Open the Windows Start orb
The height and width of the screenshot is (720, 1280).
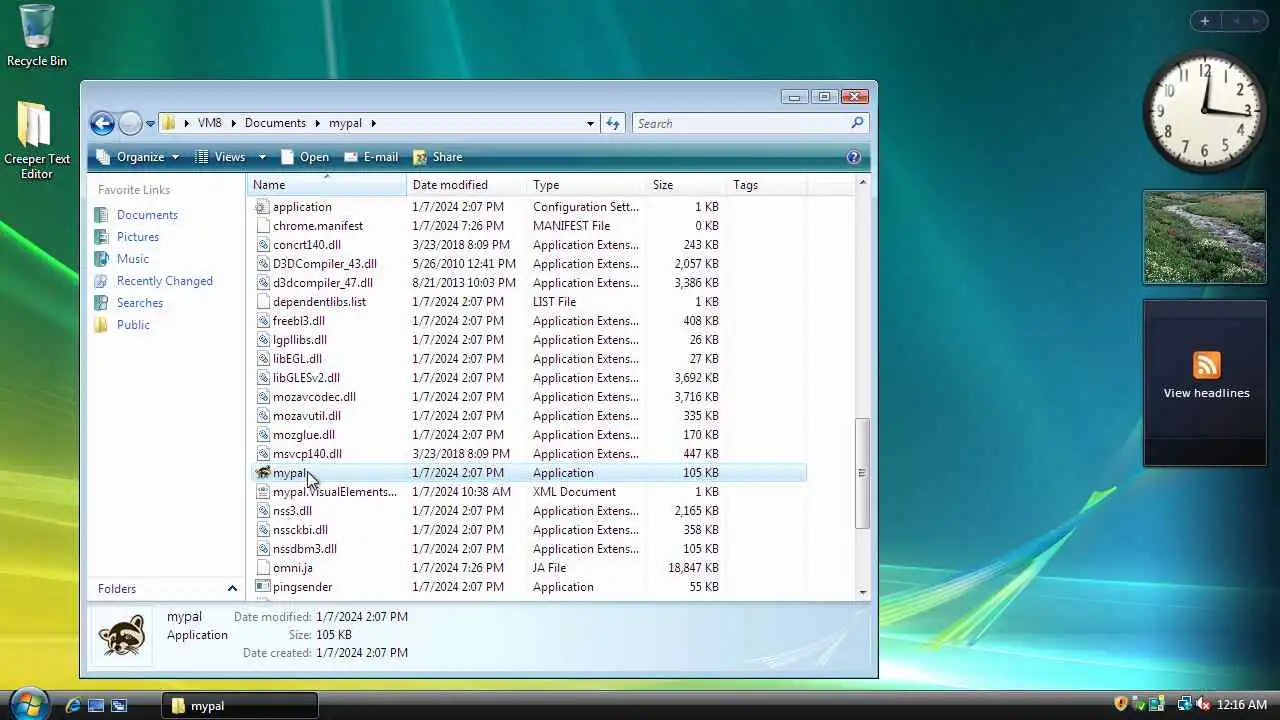(x=28, y=703)
